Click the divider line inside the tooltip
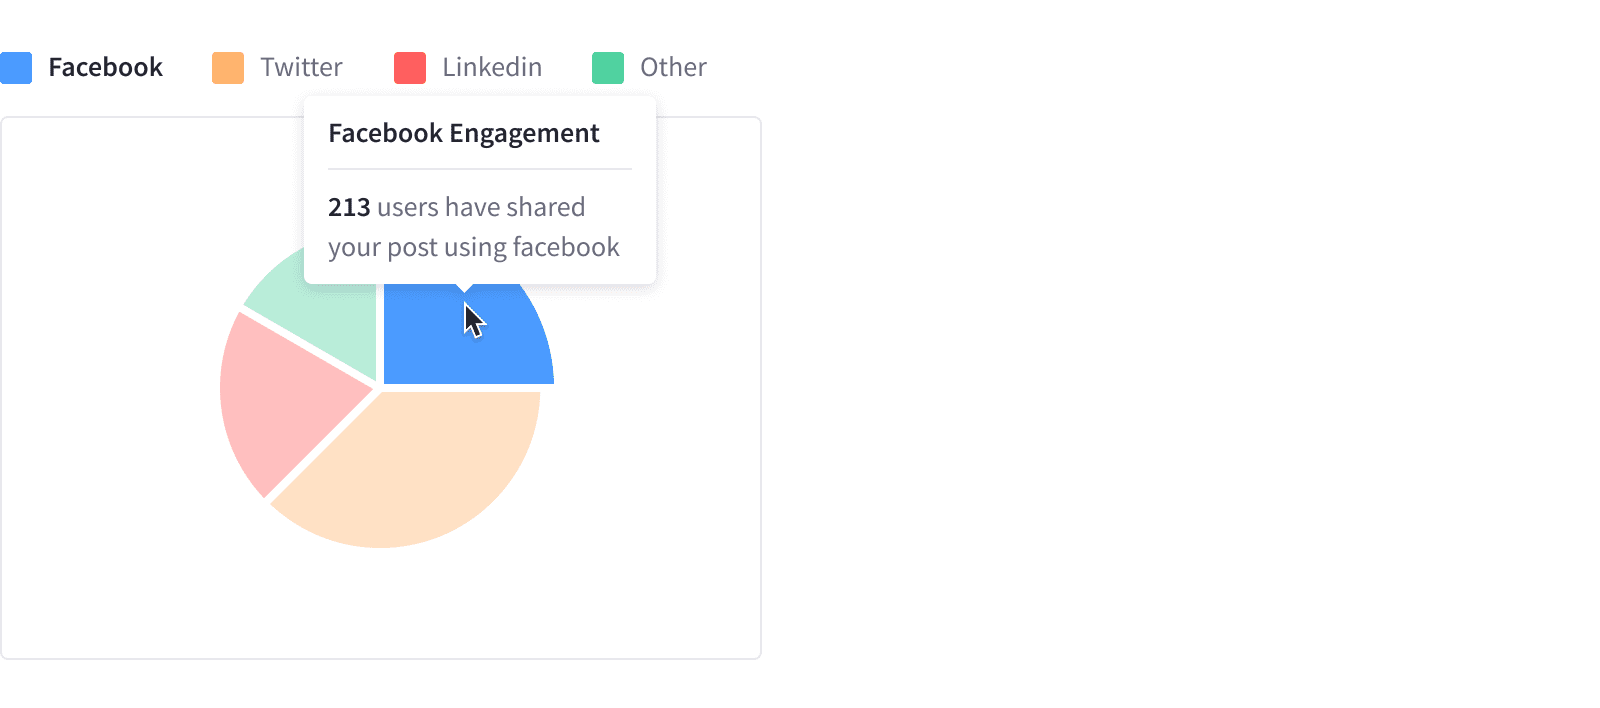Image resolution: width=1600 pixels, height=708 pixels. [x=480, y=169]
